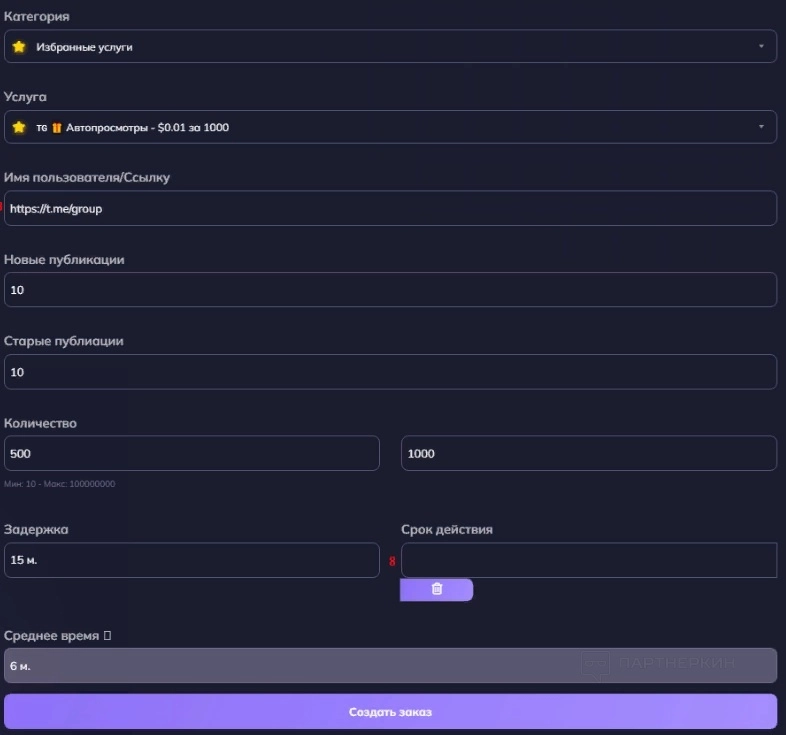Click the empty Срок действия field
The image size is (786, 735).
click(589, 560)
